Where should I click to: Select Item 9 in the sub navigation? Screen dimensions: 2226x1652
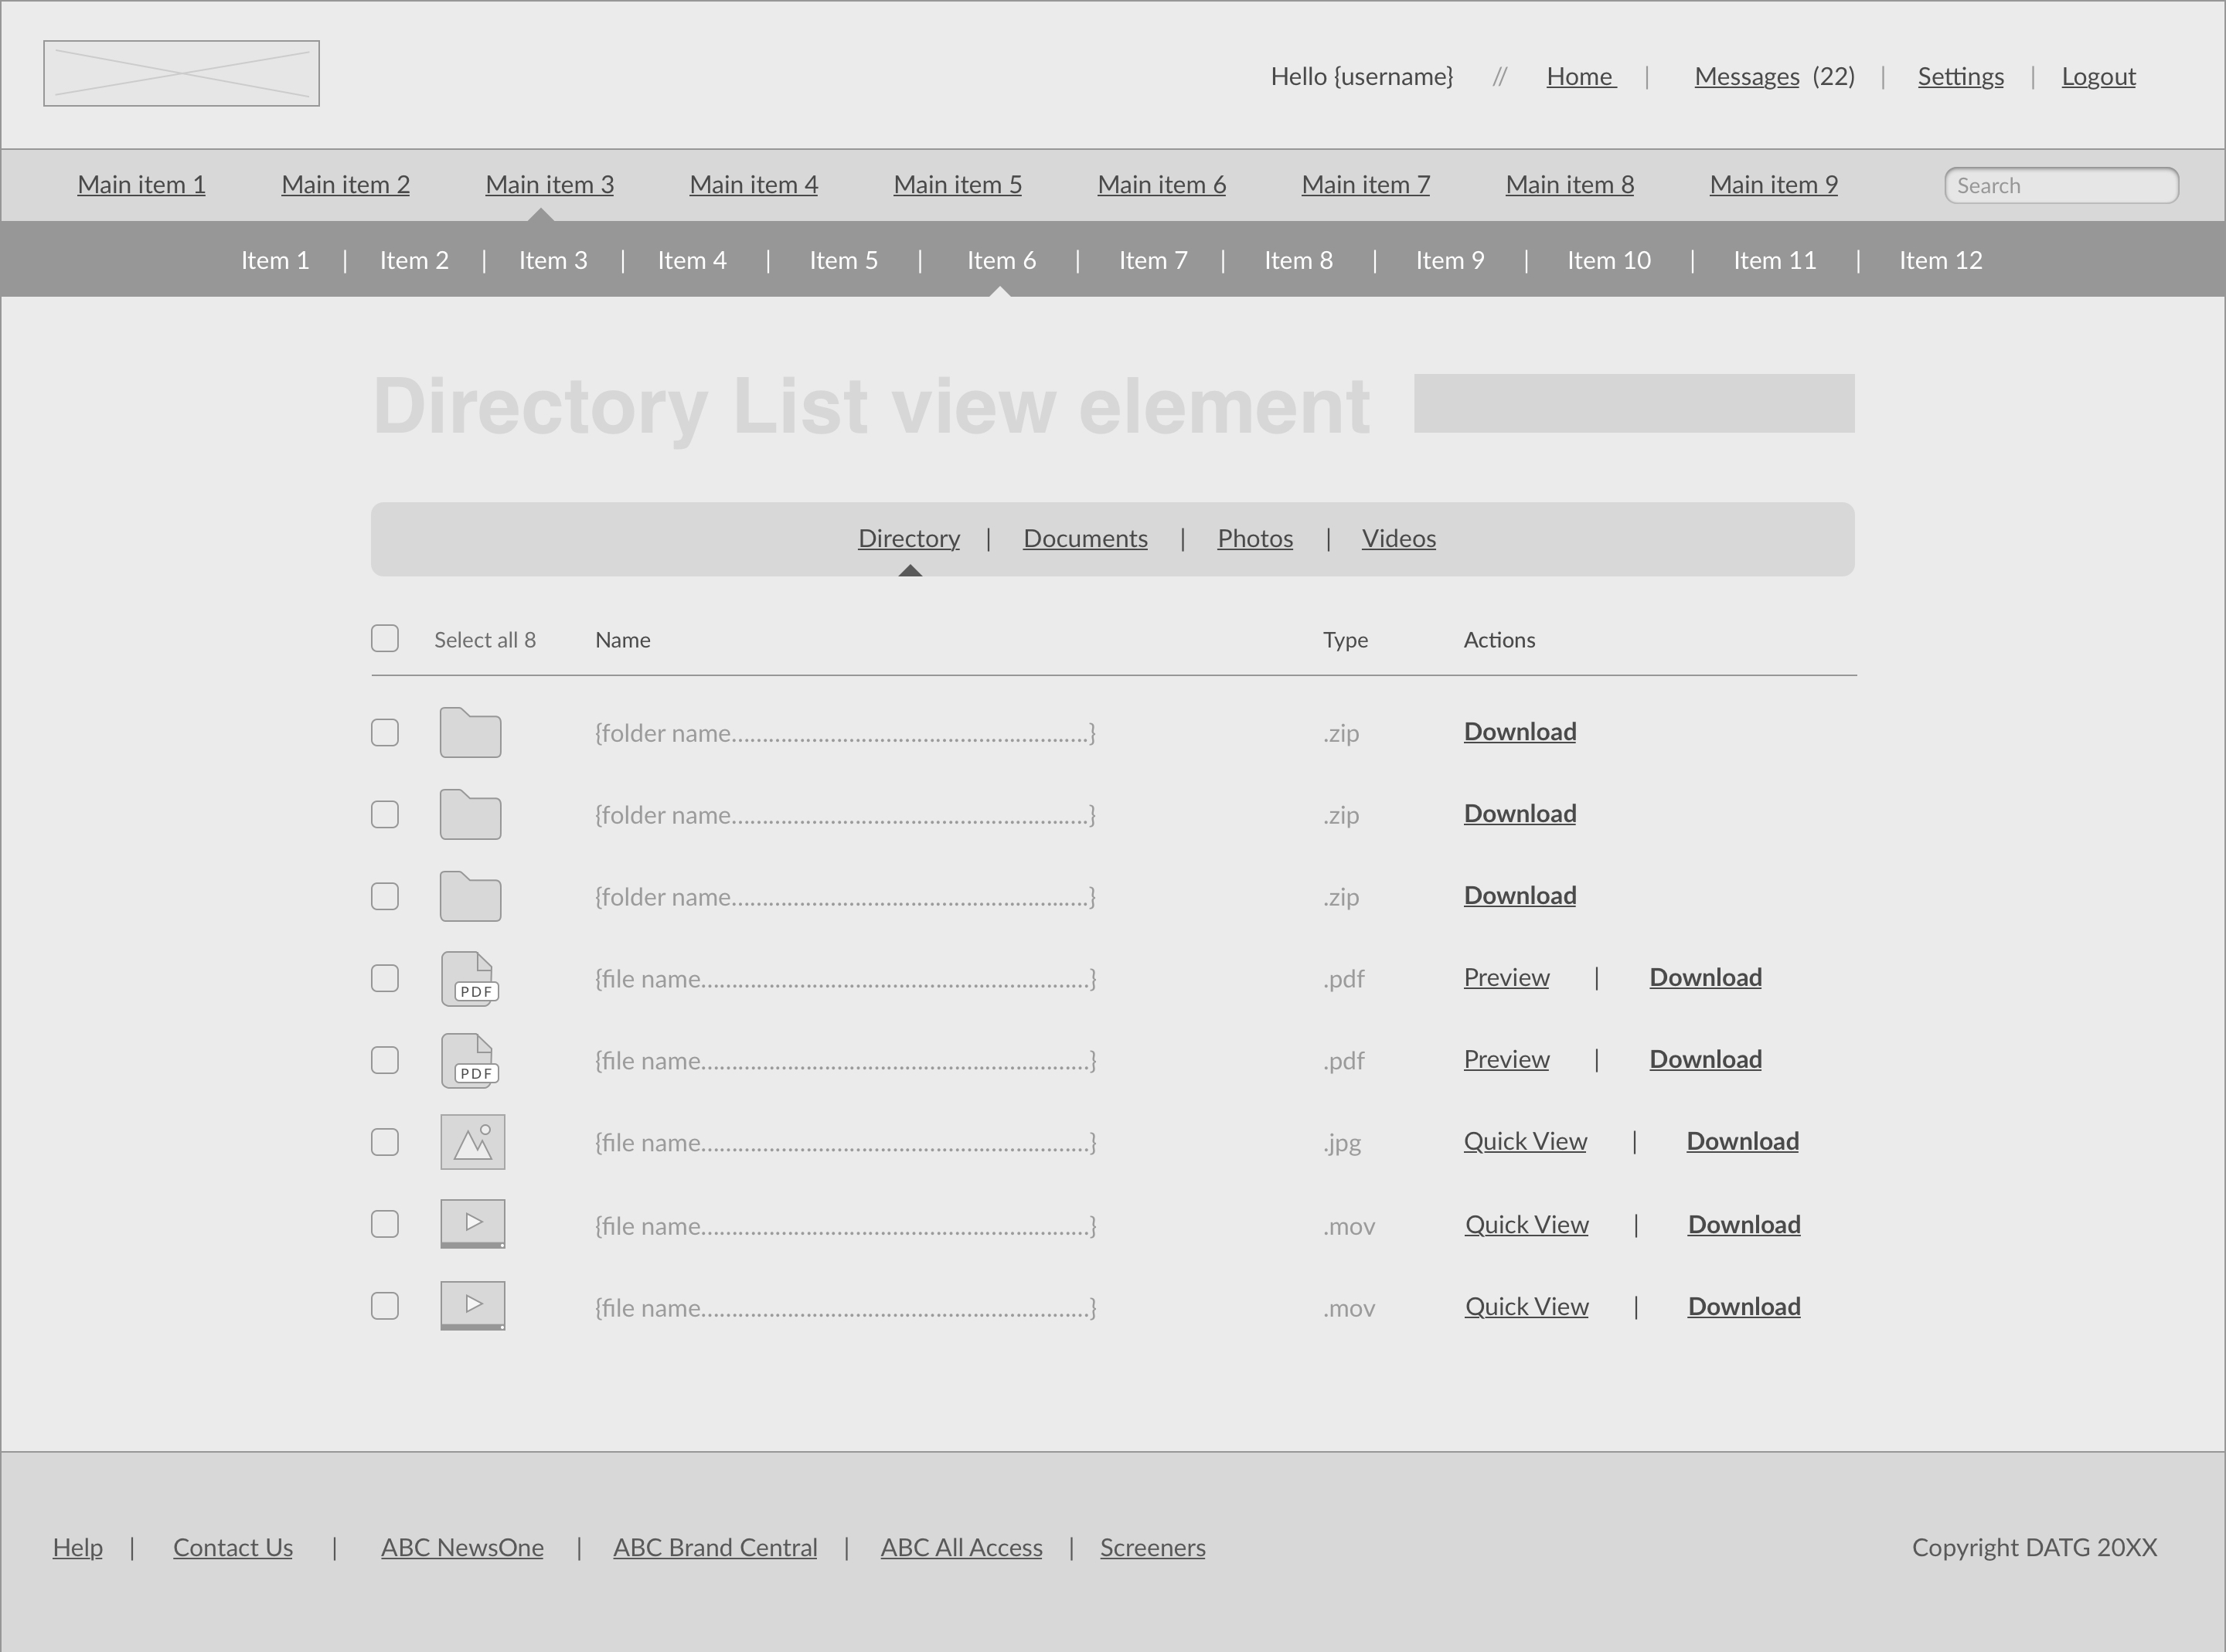(x=1449, y=261)
